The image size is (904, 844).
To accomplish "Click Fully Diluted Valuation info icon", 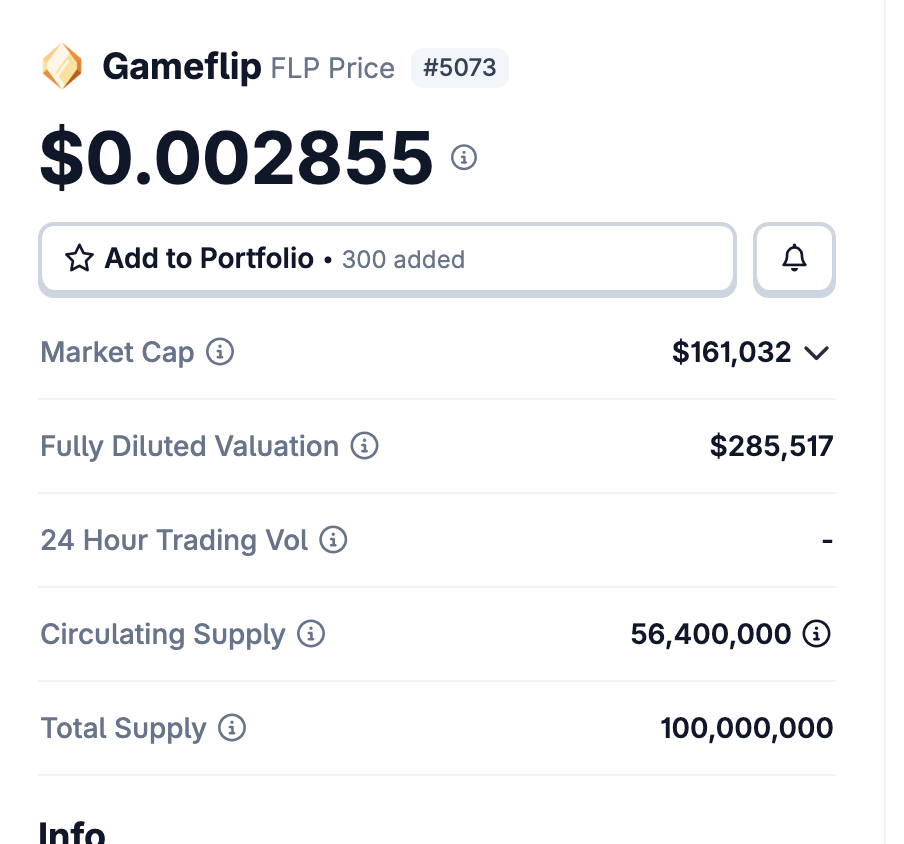I will click(x=365, y=446).
